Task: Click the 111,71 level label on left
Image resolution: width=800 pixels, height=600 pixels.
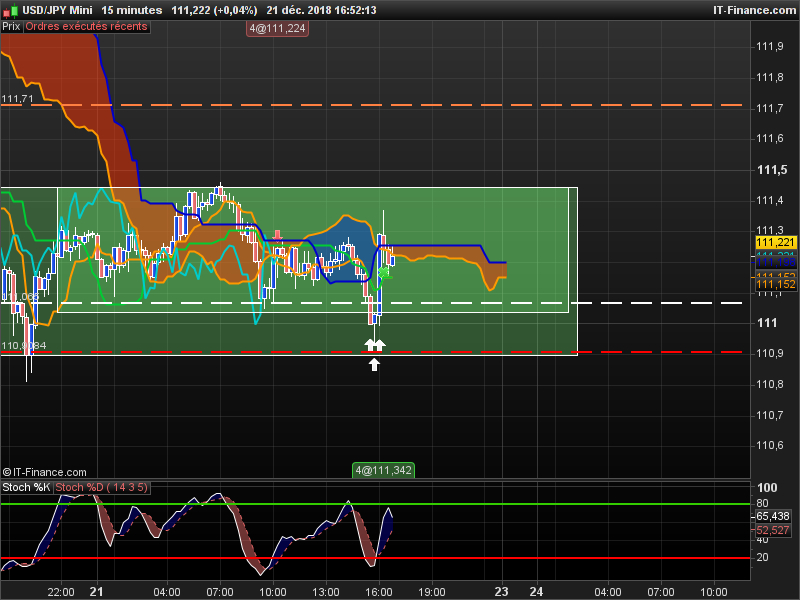Action: coord(17,98)
